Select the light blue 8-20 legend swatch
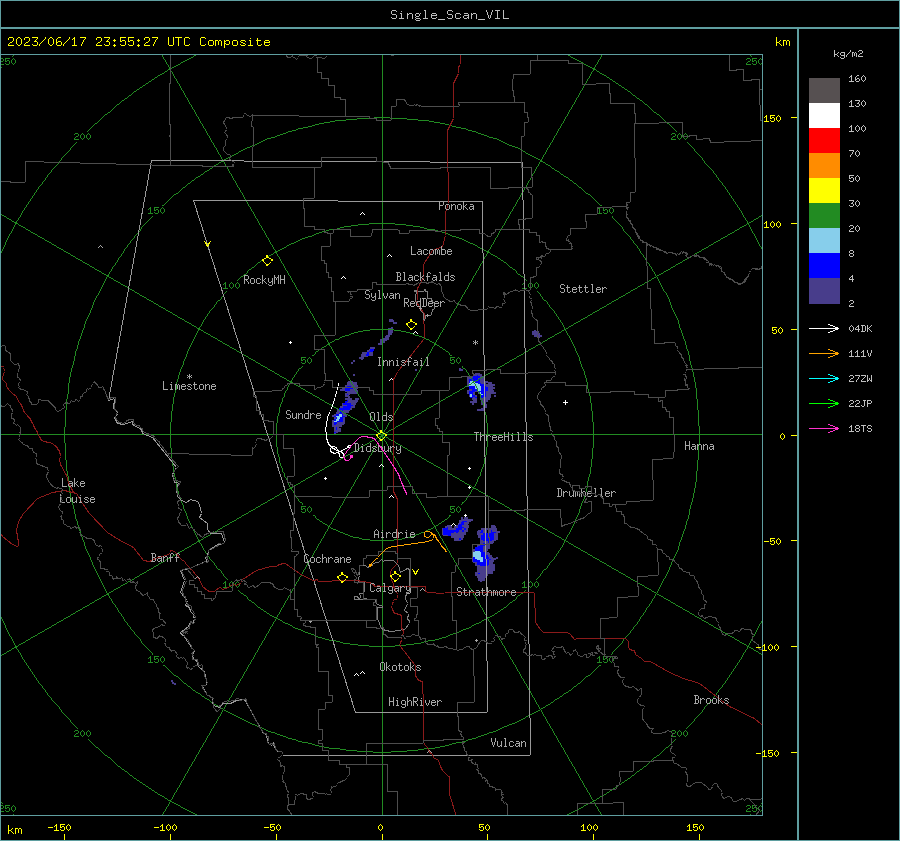This screenshot has width=900, height=841. tap(824, 241)
